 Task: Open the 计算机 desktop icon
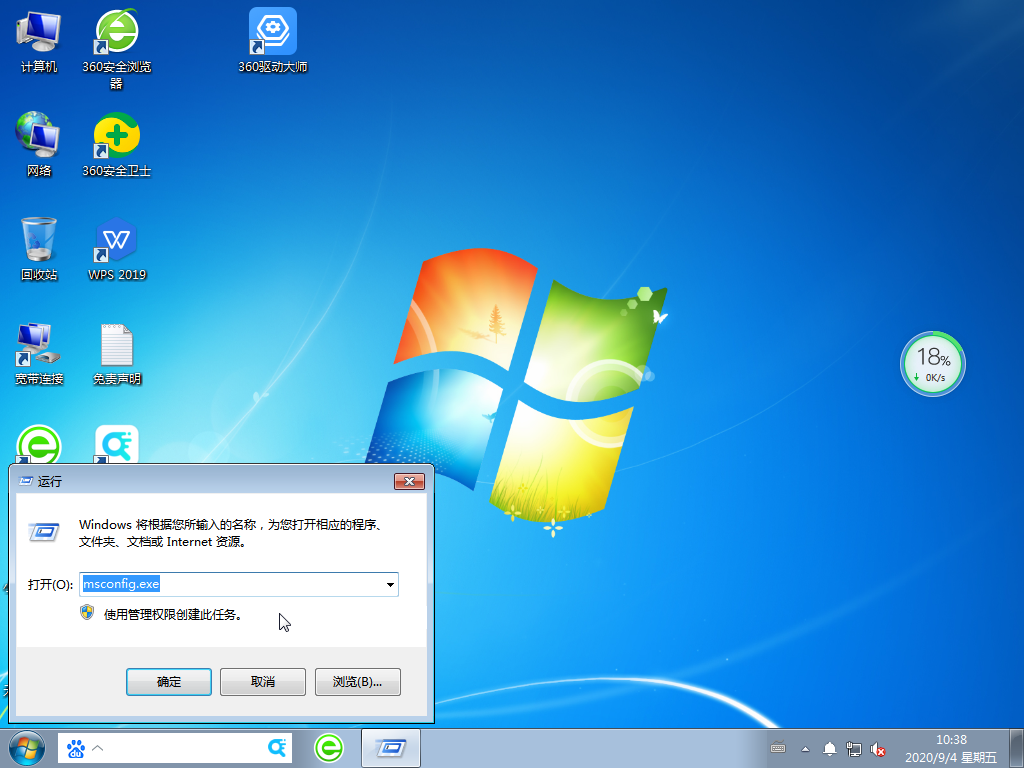point(39,40)
